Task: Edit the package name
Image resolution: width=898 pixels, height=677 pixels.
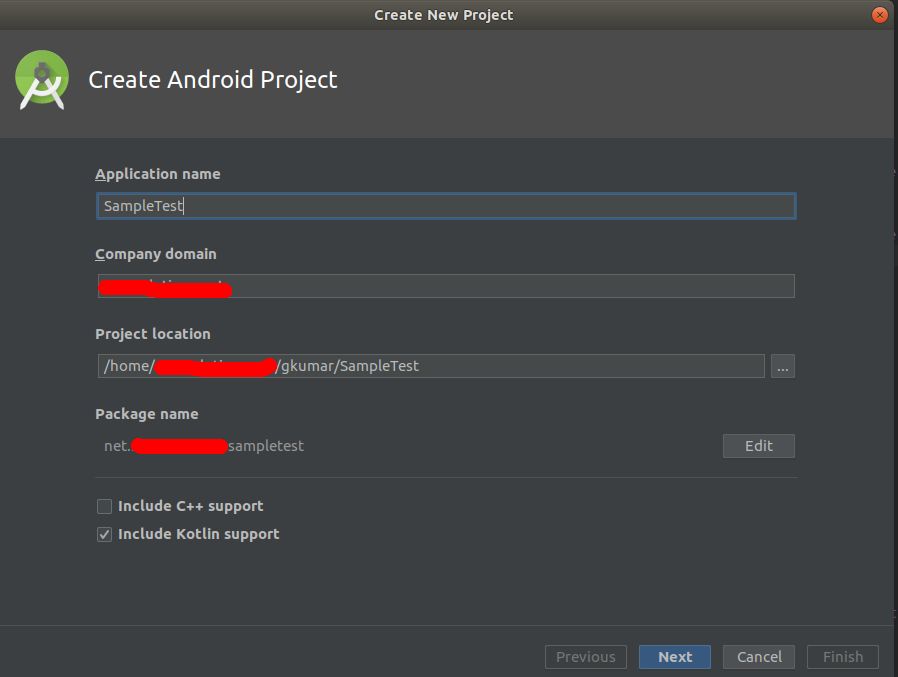Action: [758, 446]
